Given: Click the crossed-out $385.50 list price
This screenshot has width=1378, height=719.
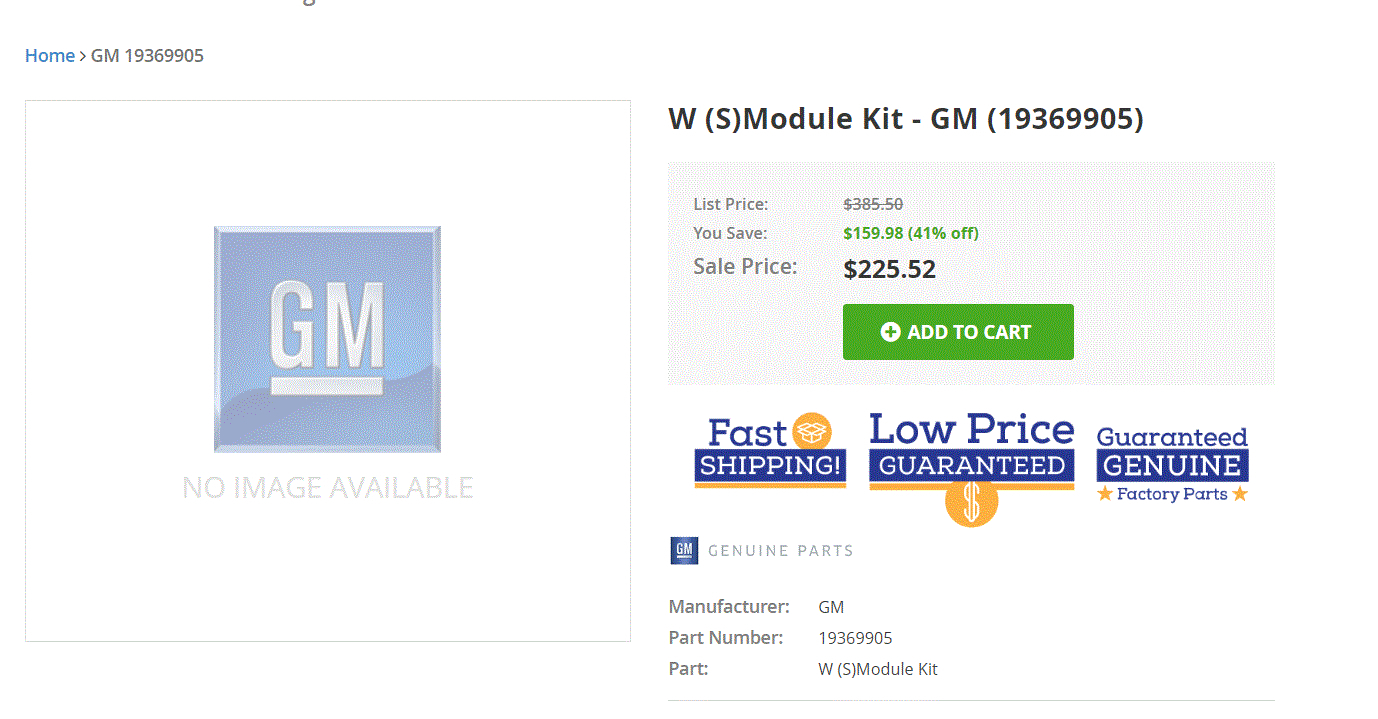Looking at the screenshot, I should (873, 204).
